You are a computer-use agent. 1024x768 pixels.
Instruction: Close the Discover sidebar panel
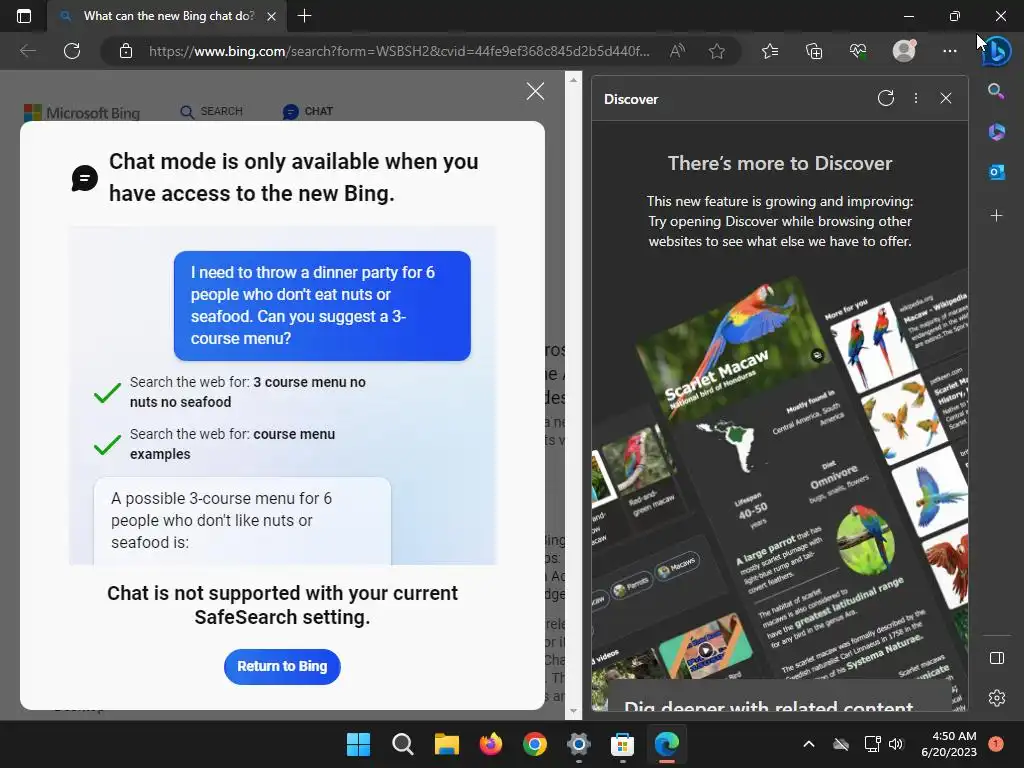(x=945, y=99)
